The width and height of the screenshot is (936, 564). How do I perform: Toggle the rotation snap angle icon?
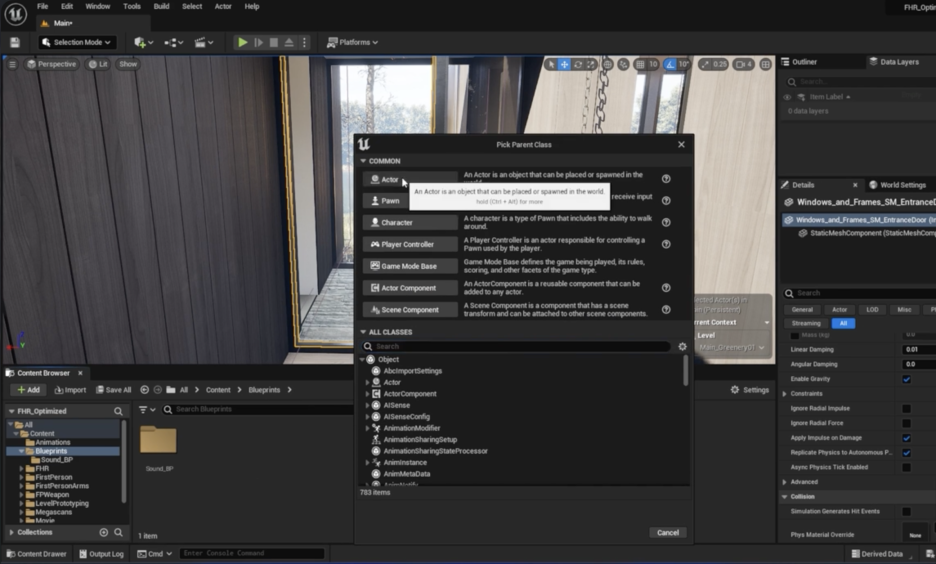[670, 64]
